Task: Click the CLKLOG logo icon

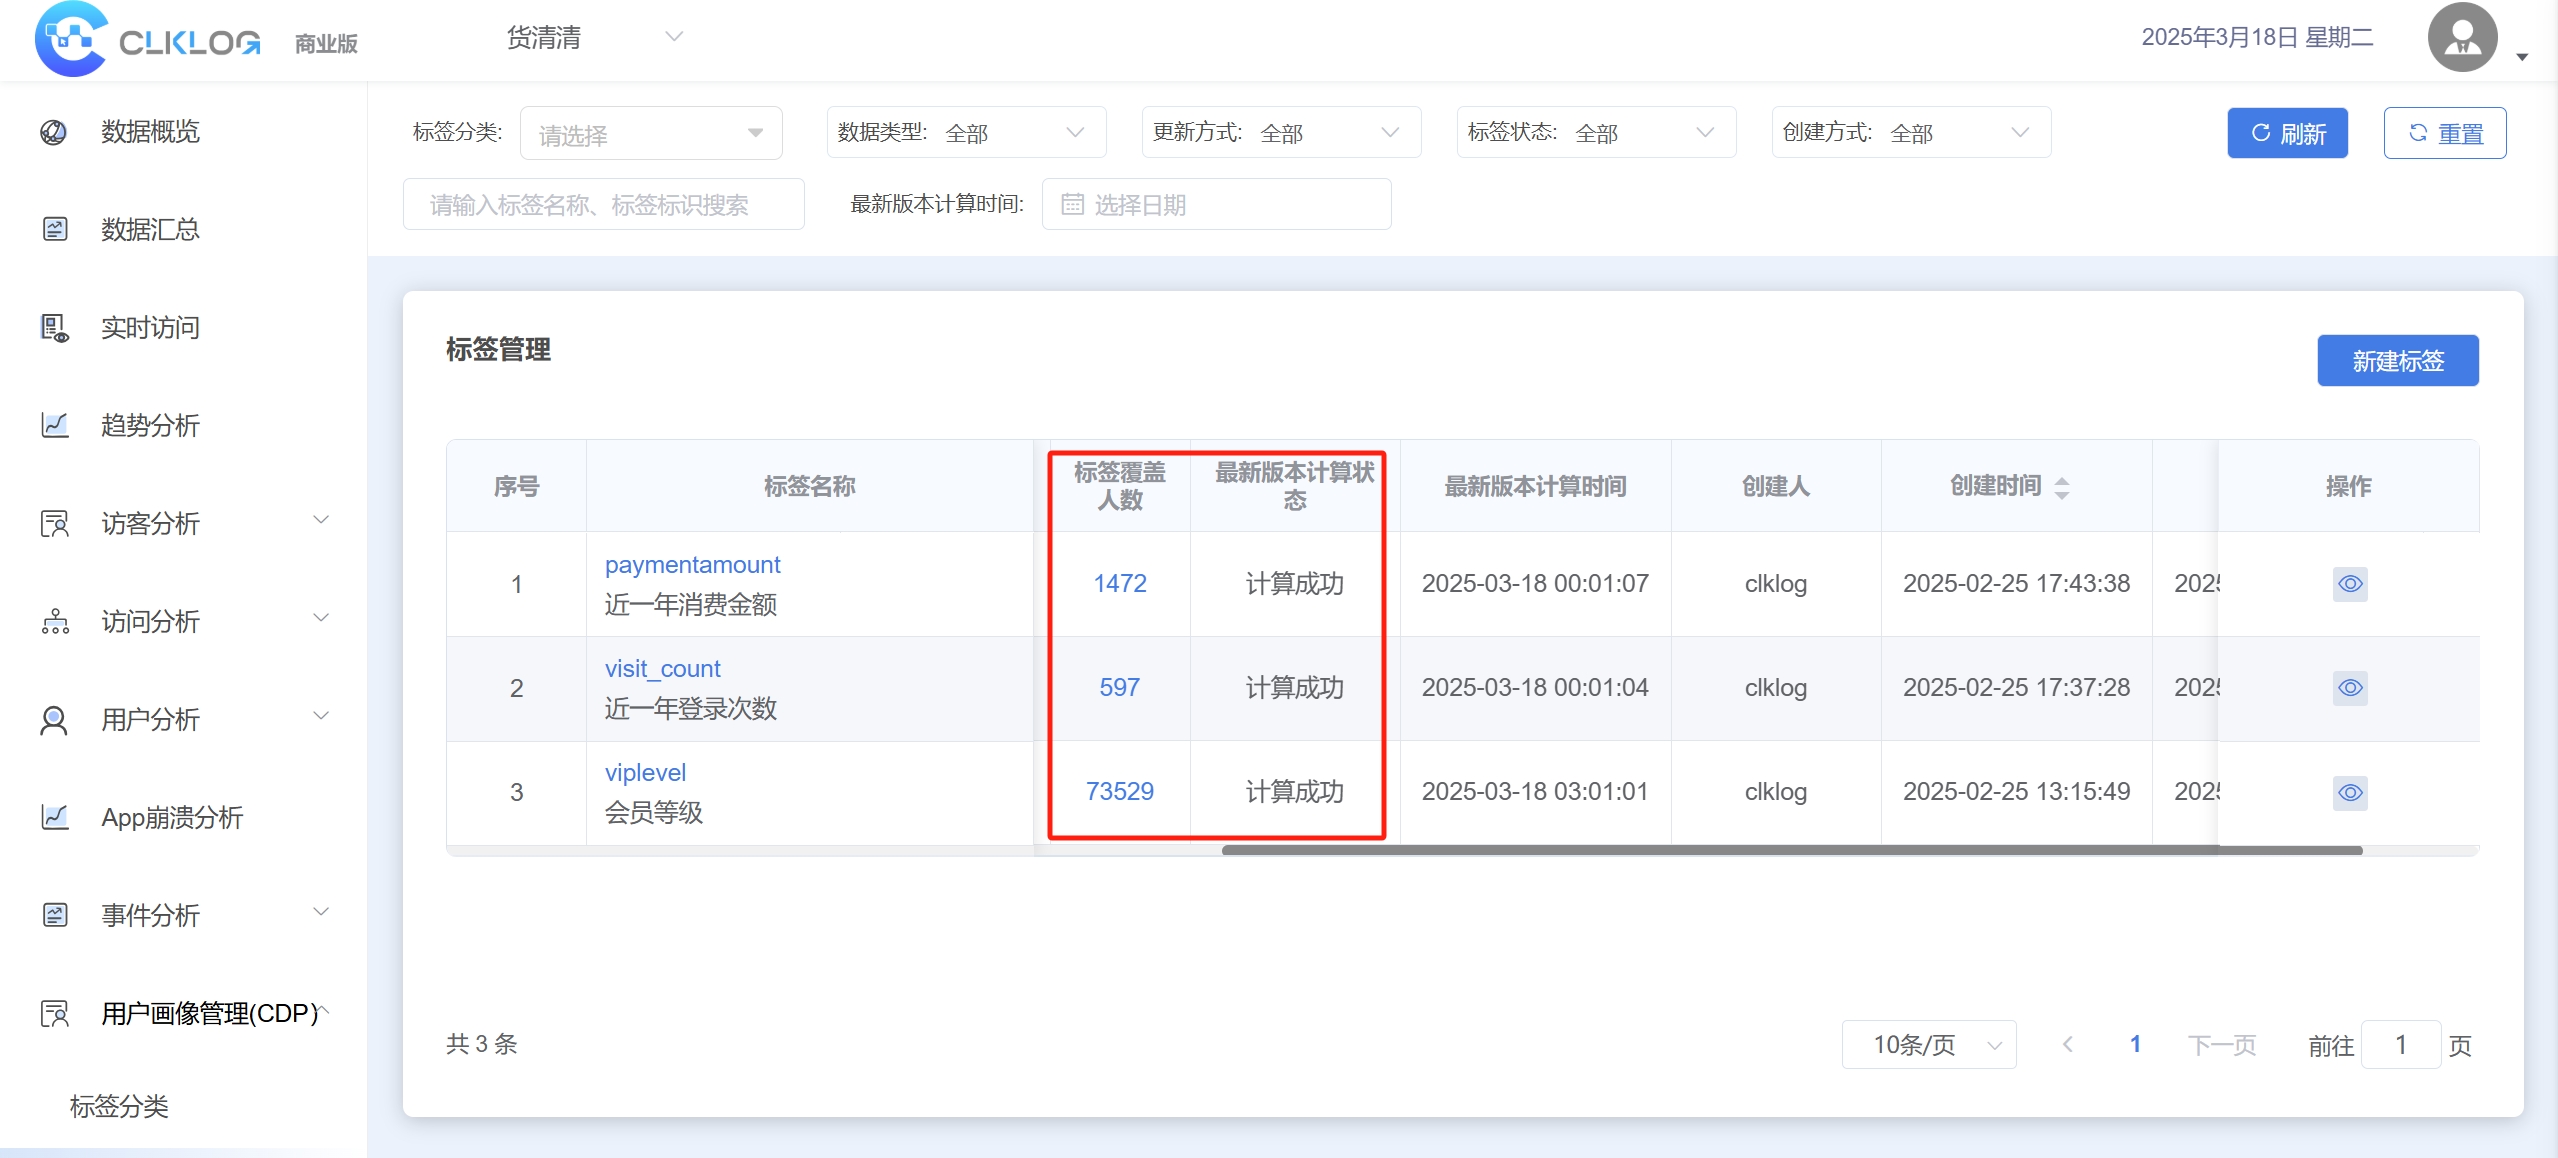Action: pos(70,38)
